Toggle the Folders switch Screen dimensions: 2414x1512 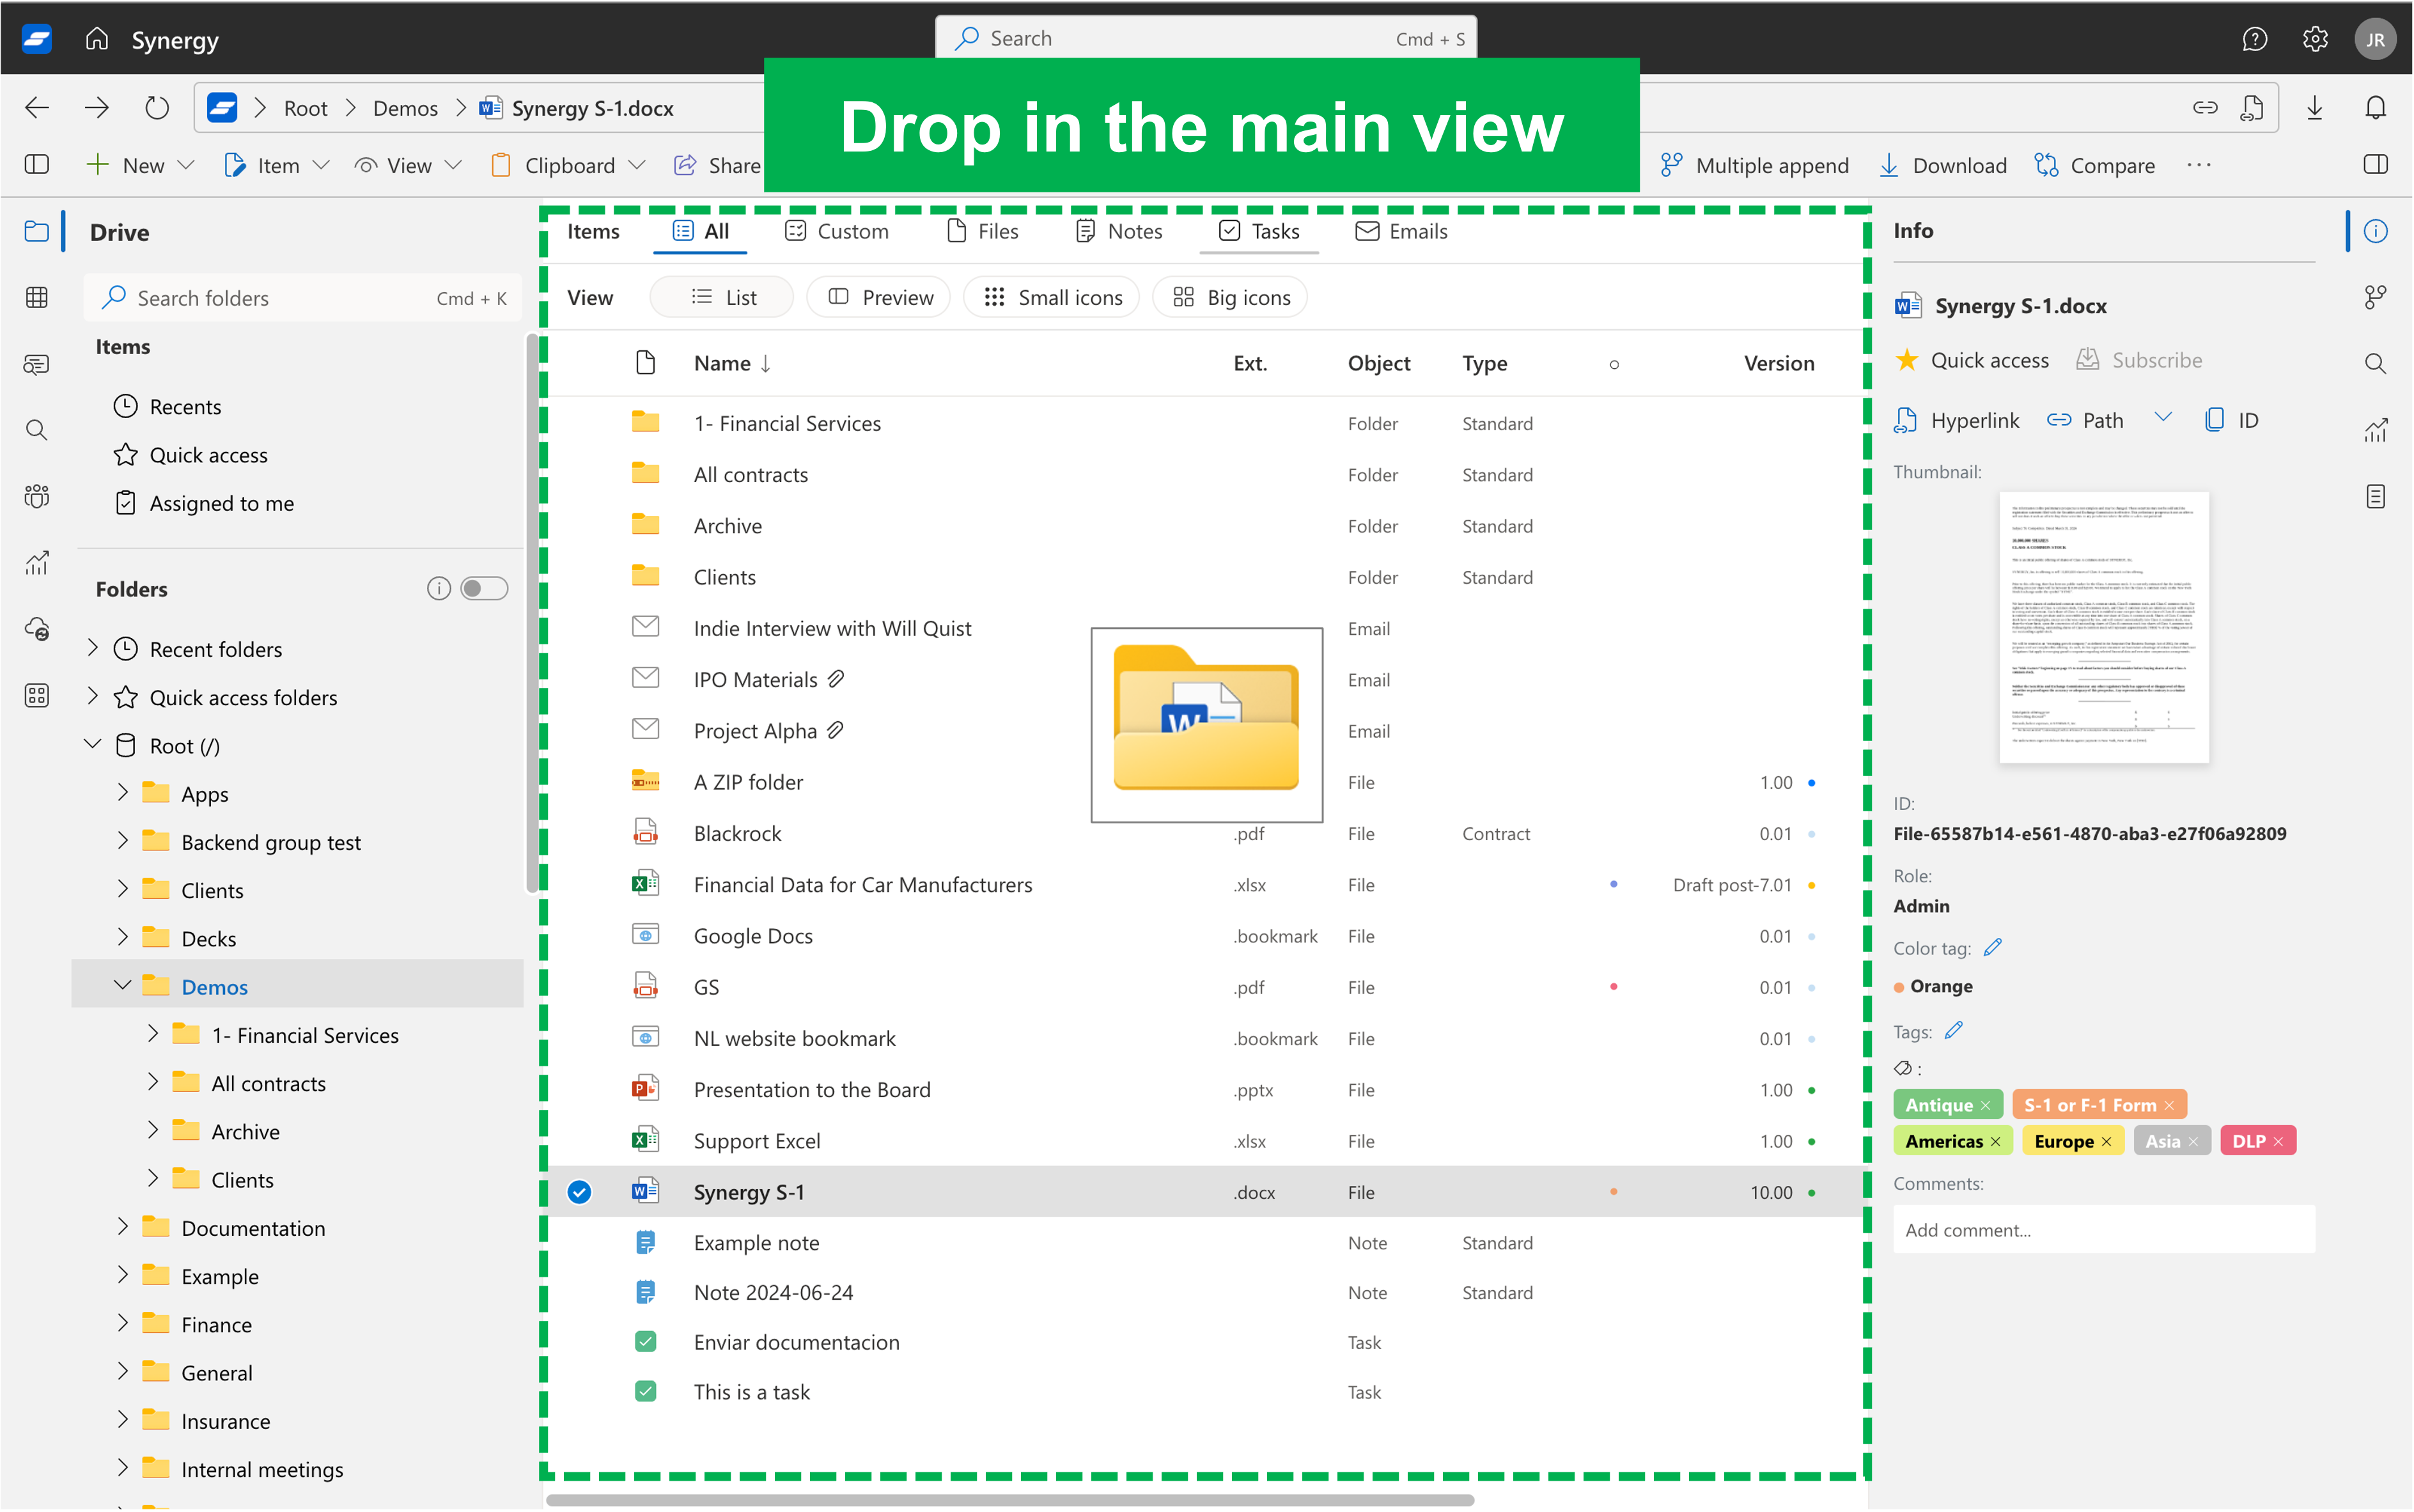pyautogui.click(x=484, y=589)
